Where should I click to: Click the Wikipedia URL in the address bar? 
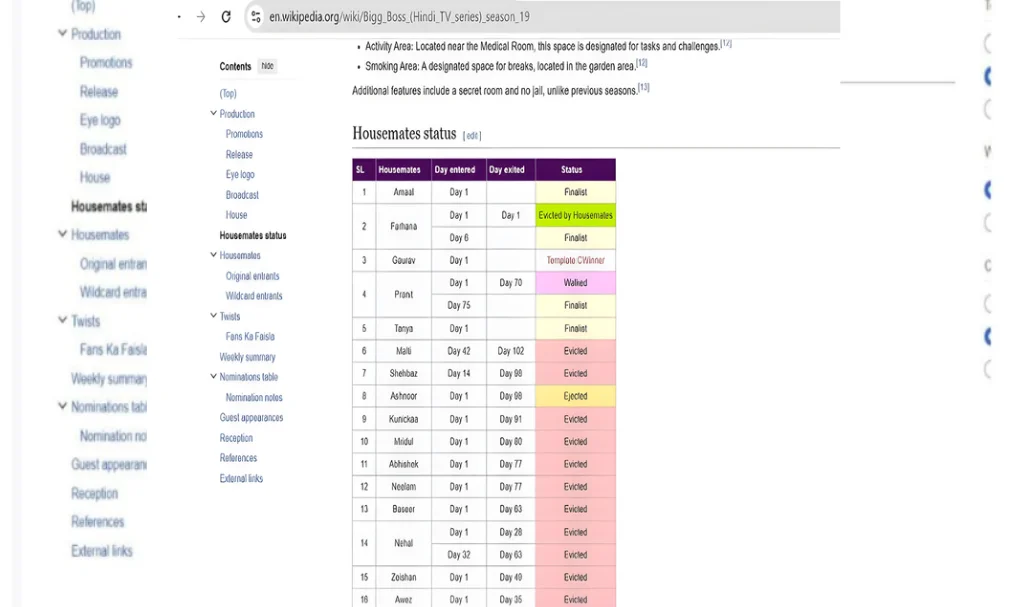click(x=400, y=17)
